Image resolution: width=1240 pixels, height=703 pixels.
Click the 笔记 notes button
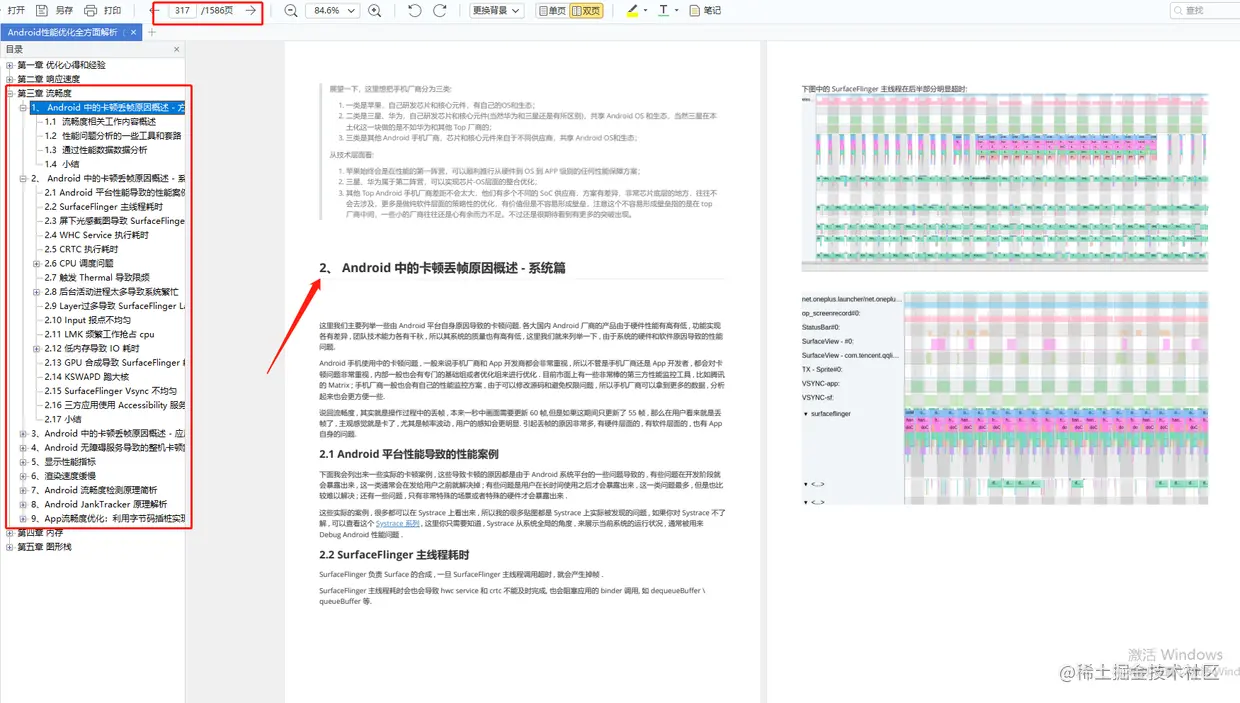705,10
